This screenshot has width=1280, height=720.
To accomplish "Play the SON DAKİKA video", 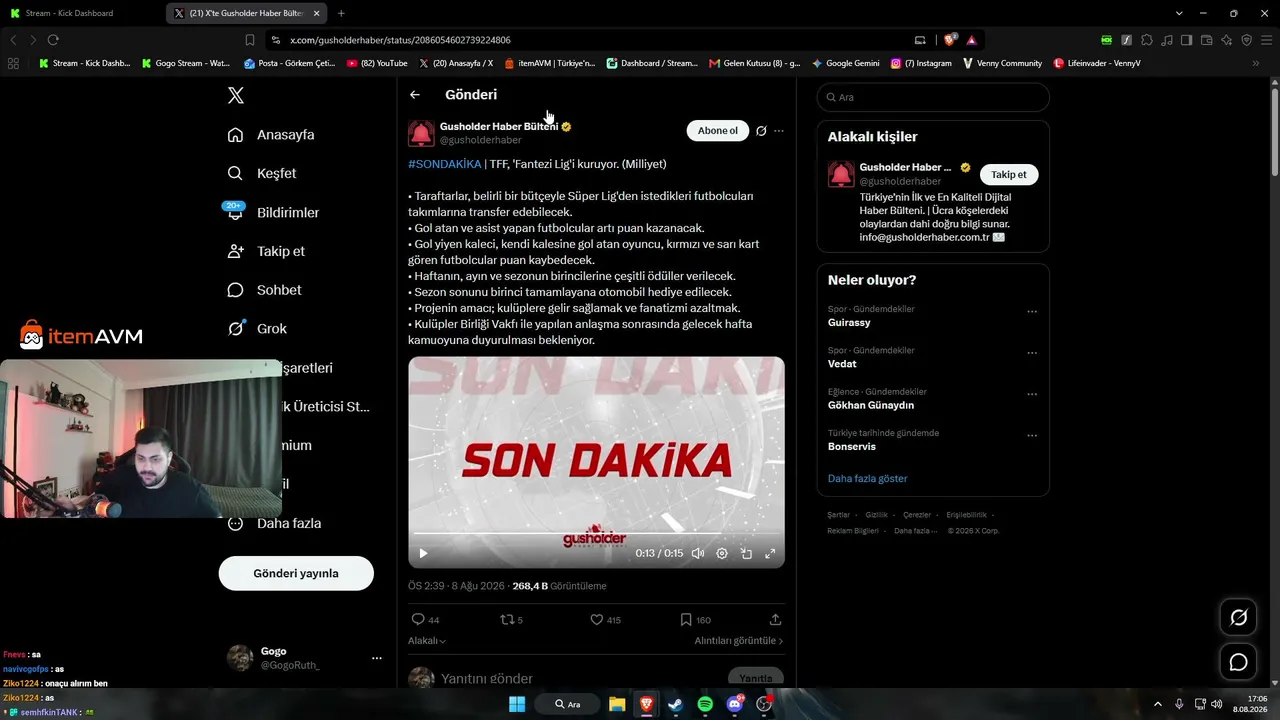I will [423, 553].
